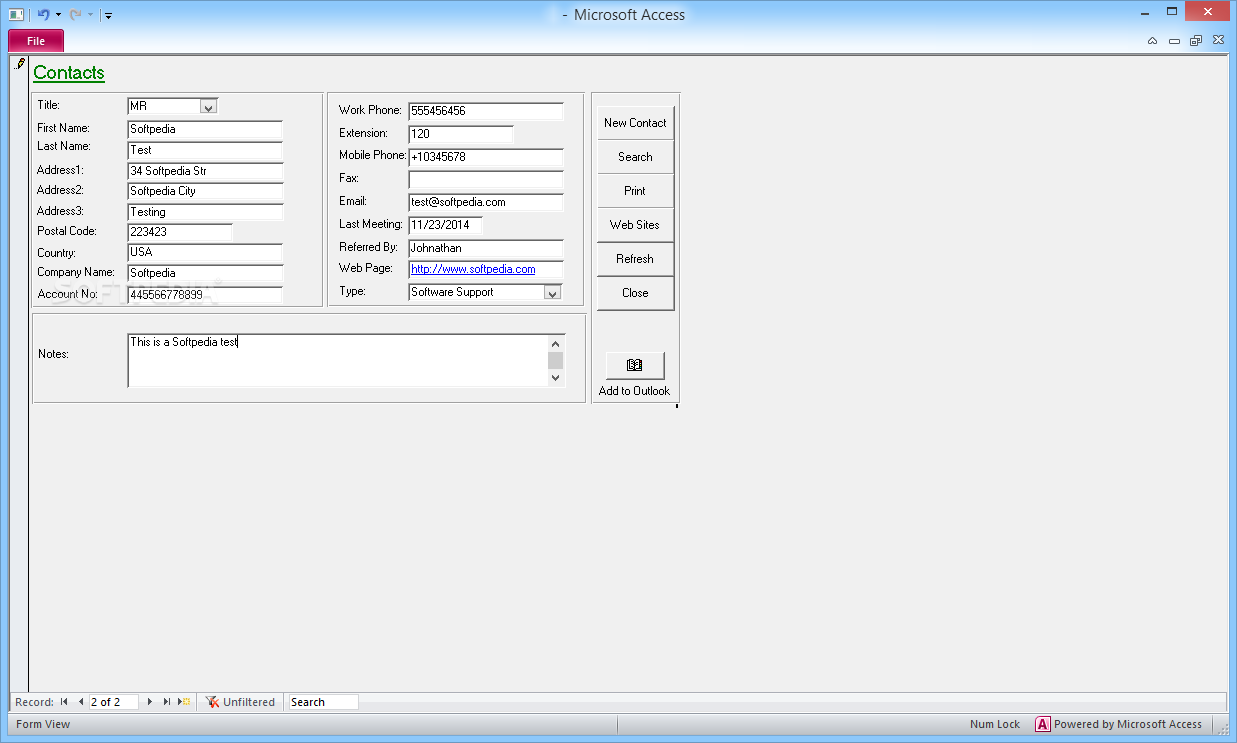1237x743 pixels.
Task: Go to previous record arrow
Action: 81,702
